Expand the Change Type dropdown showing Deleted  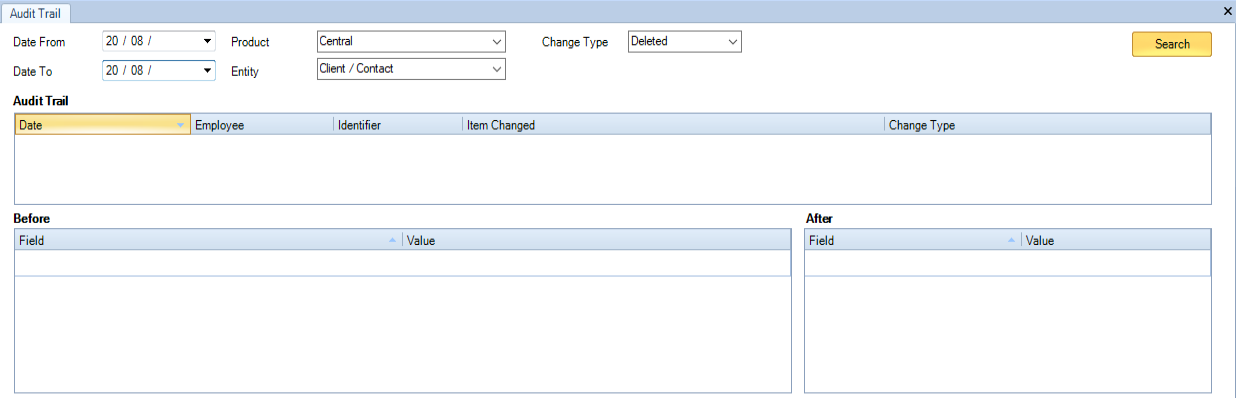[x=733, y=42]
